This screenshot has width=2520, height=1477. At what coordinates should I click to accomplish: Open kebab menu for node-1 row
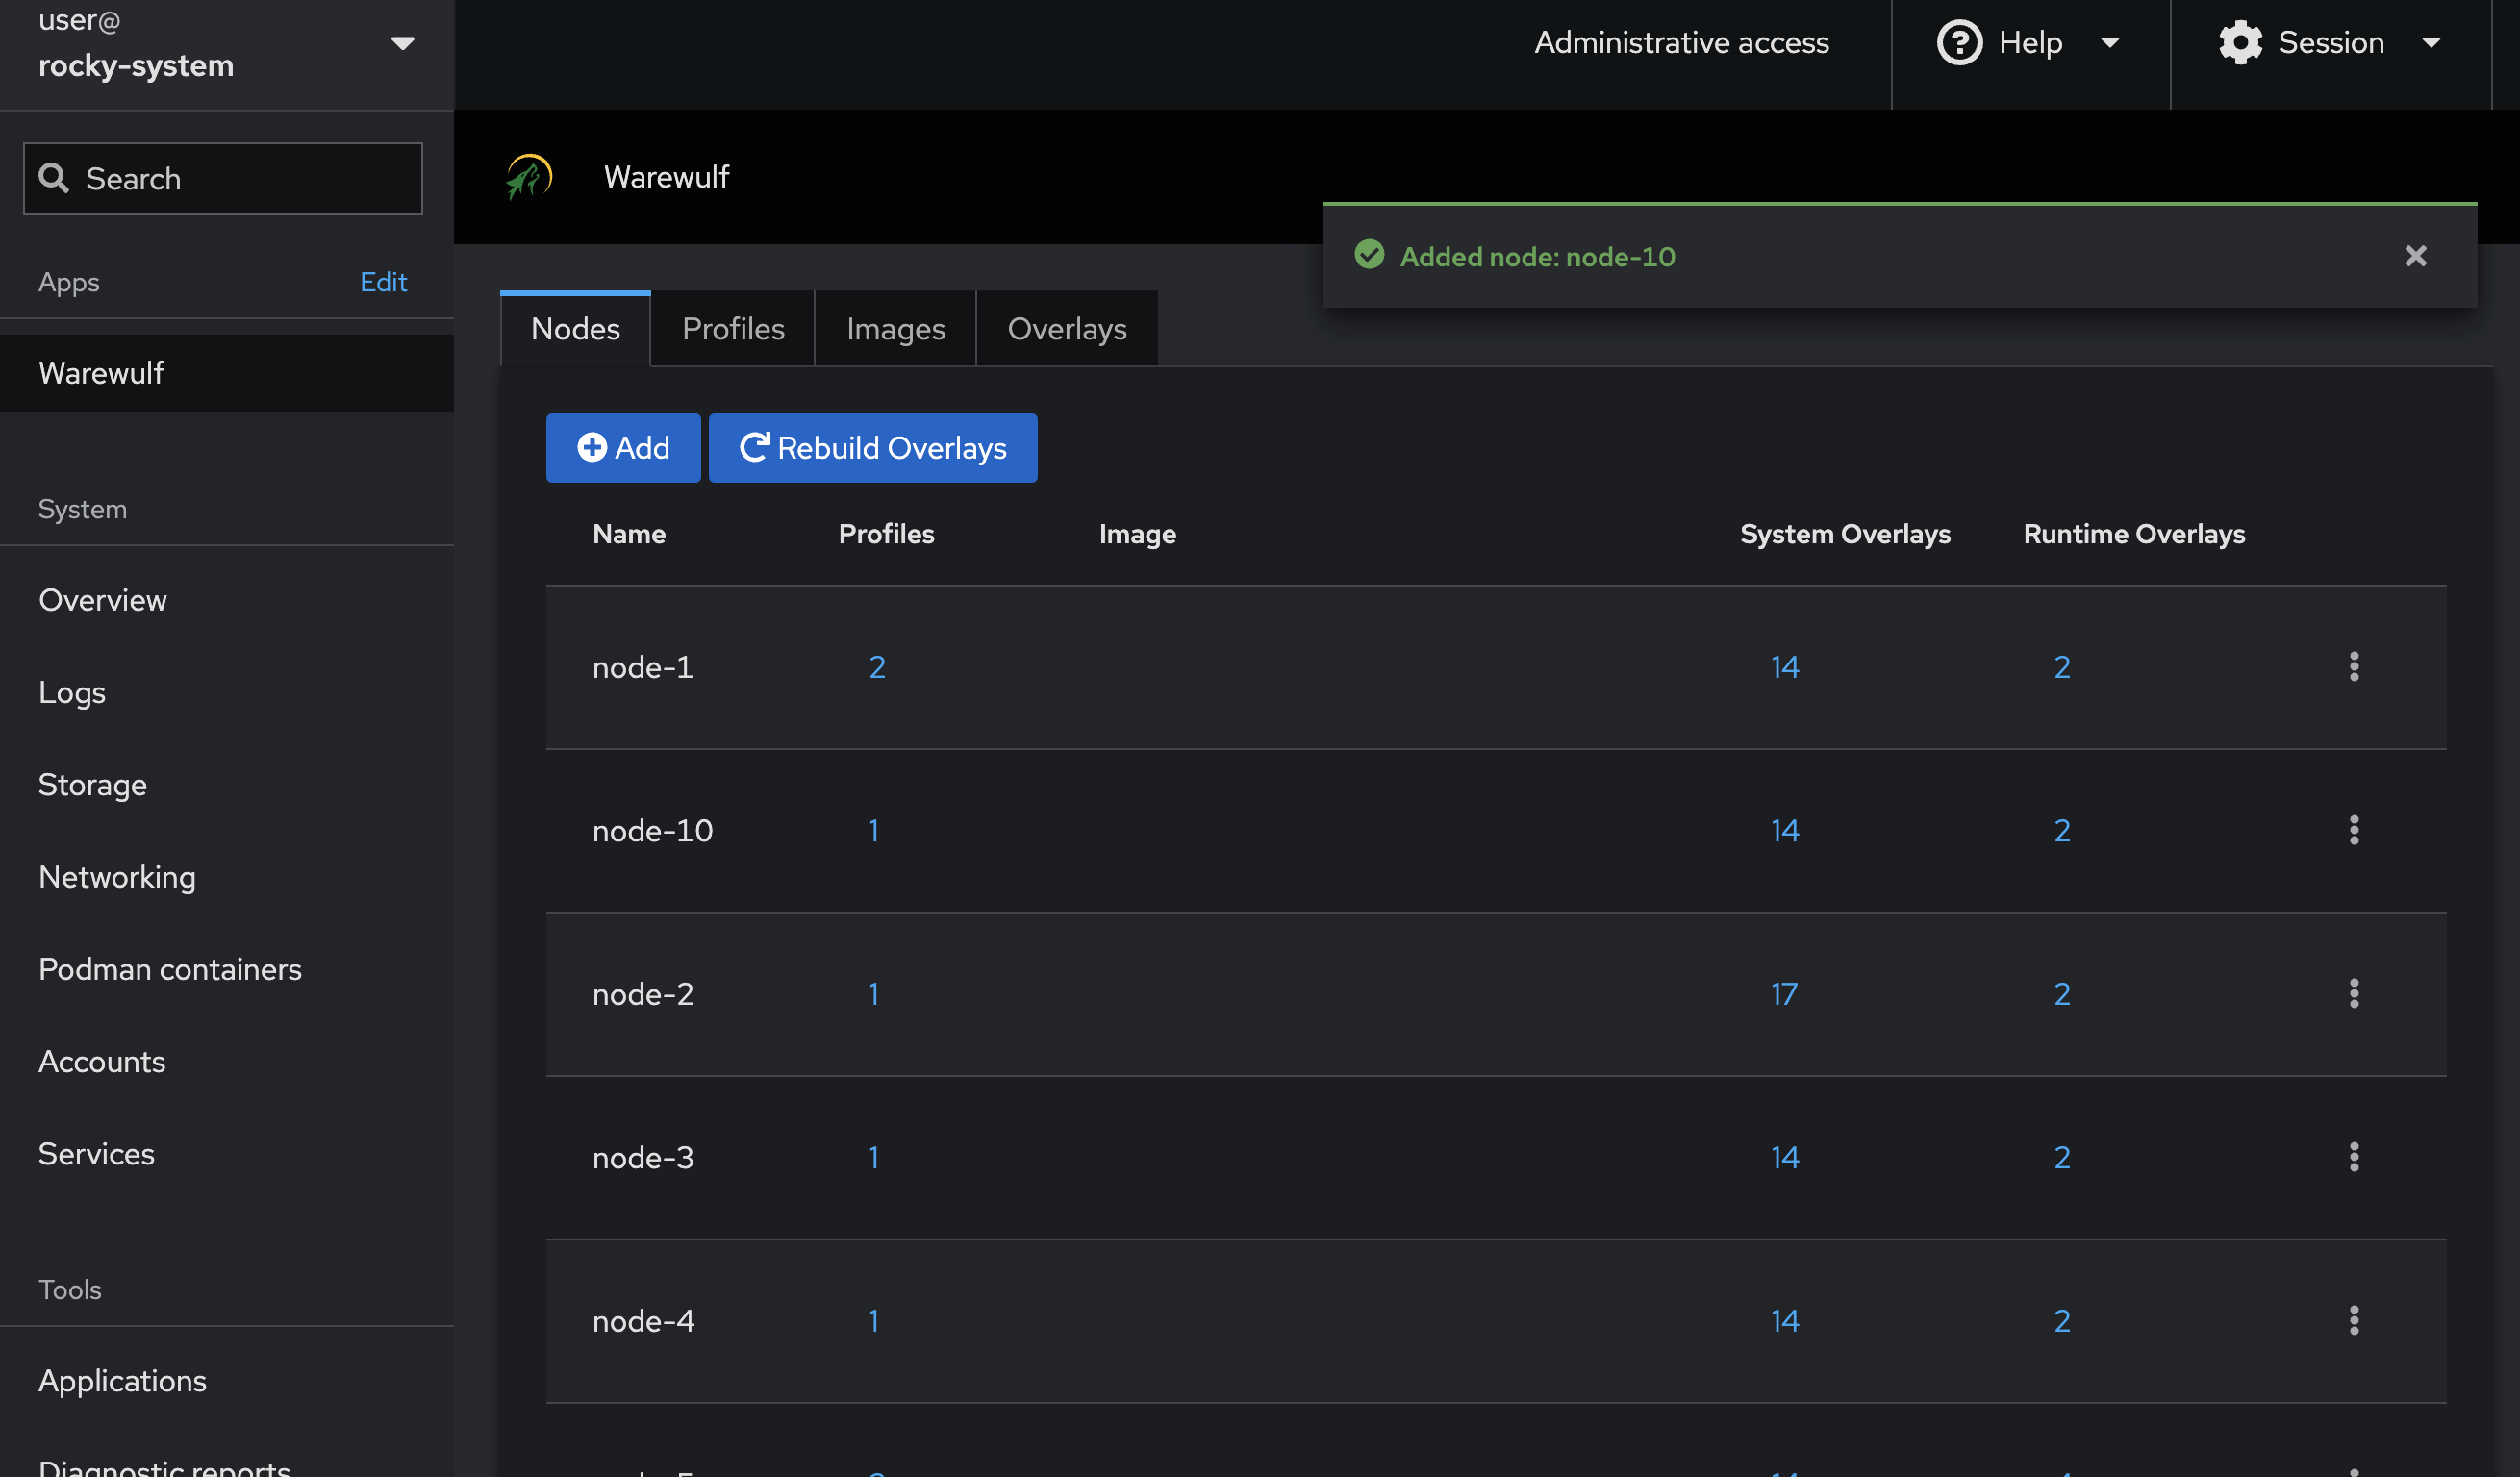[x=2353, y=667]
